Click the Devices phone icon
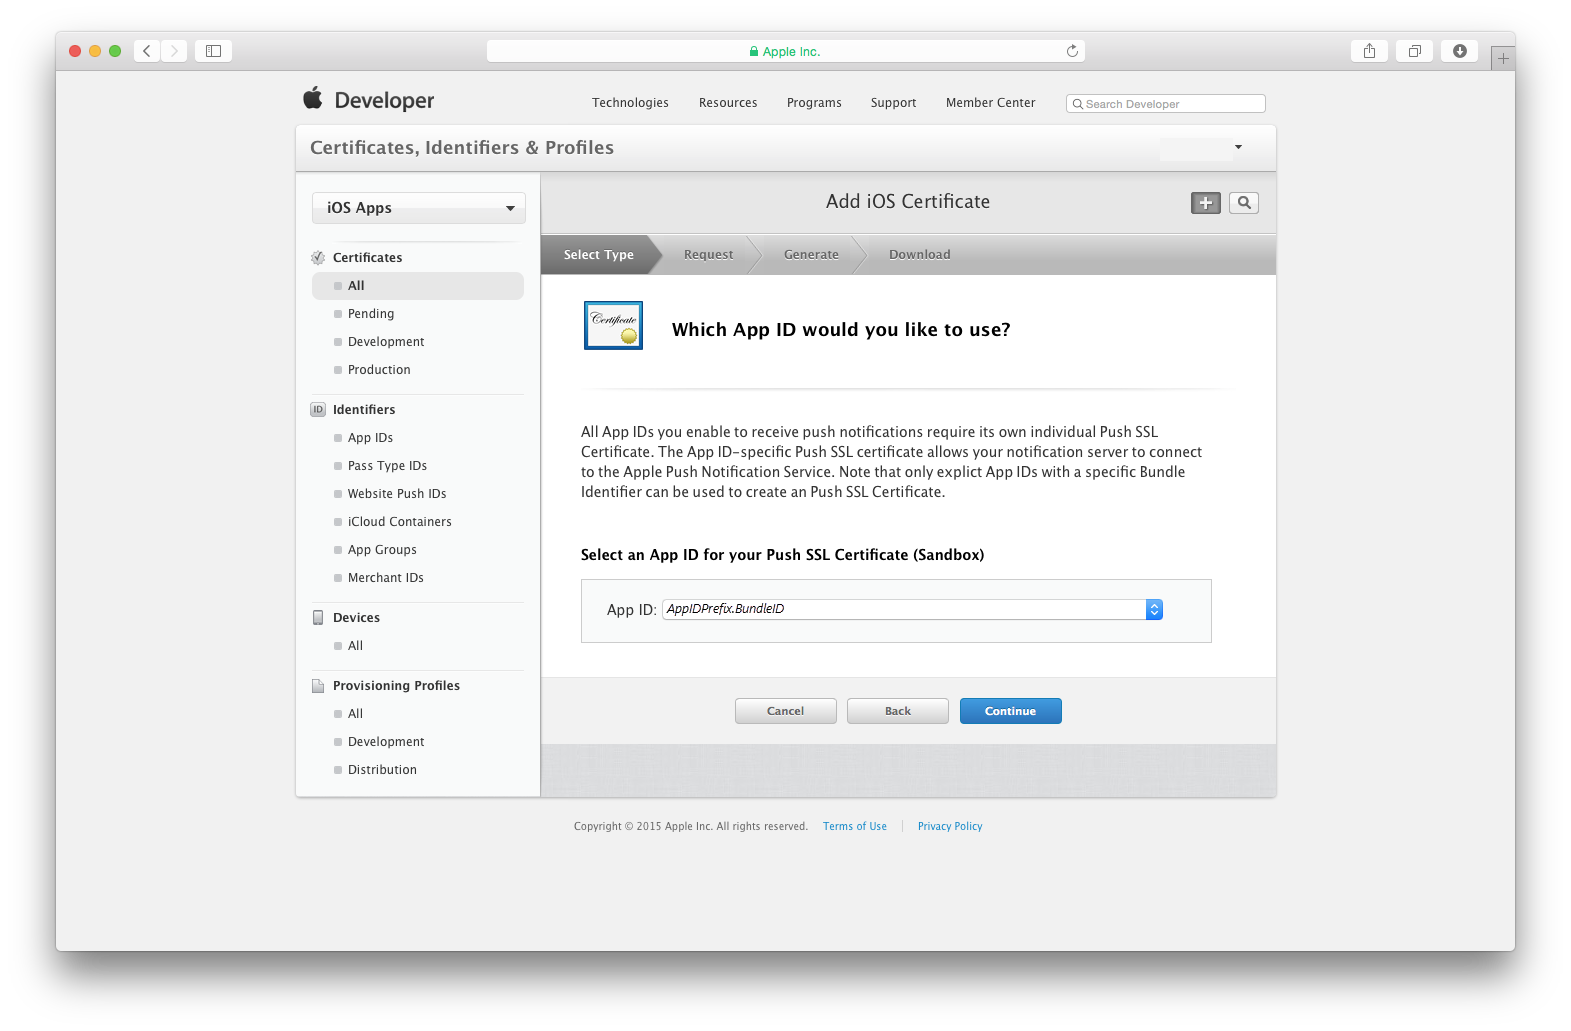1571x1031 pixels. coord(318,618)
